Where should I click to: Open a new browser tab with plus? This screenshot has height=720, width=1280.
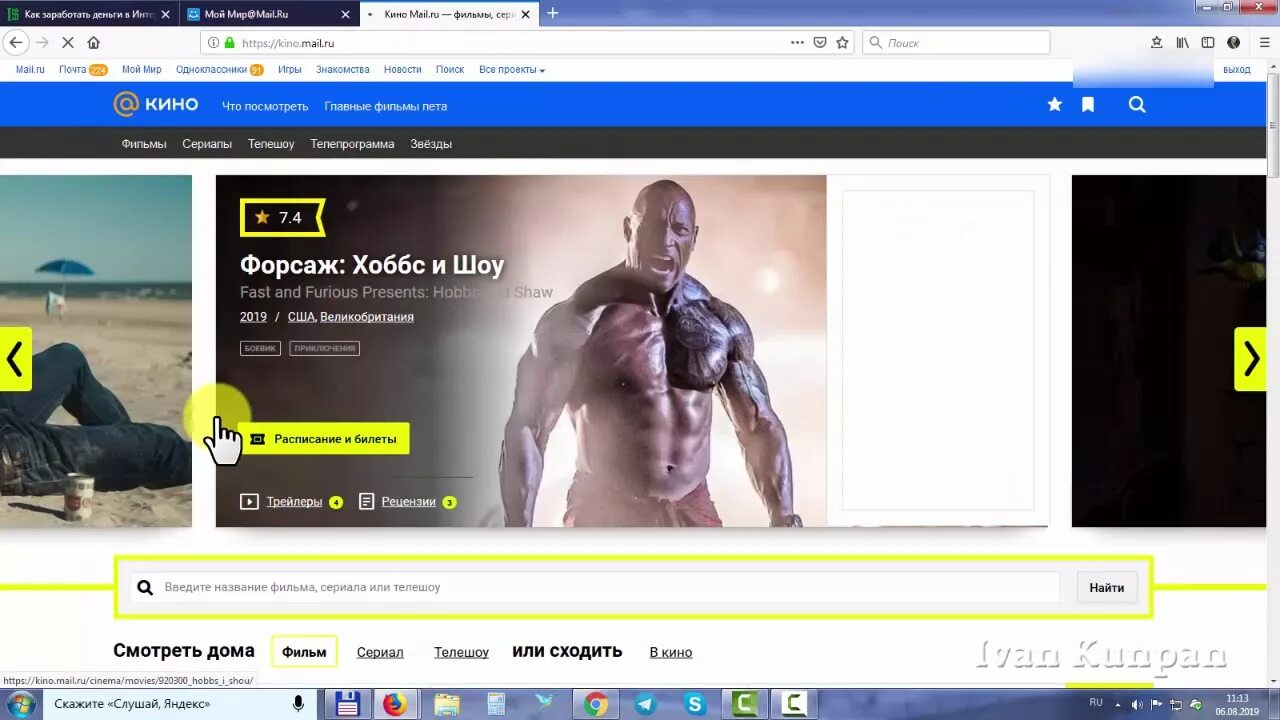(x=552, y=13)
